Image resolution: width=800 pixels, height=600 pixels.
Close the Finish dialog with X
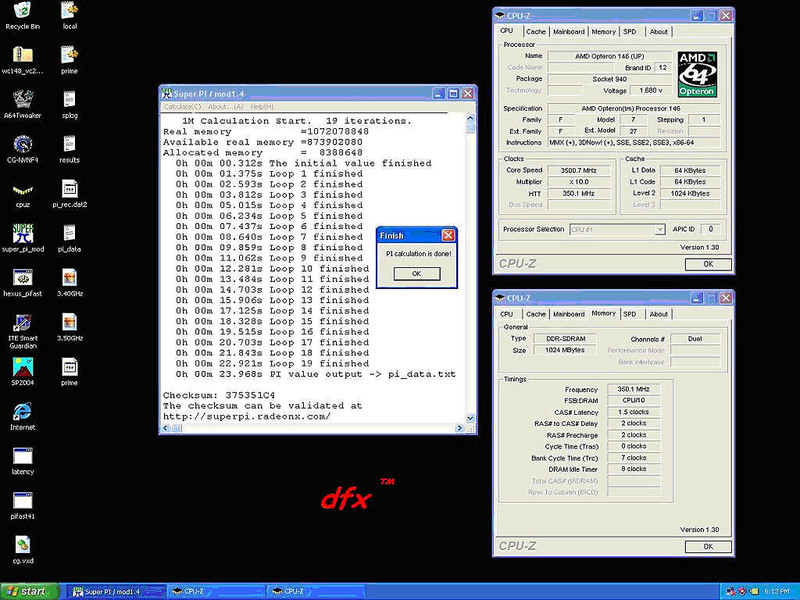point(448,235)
